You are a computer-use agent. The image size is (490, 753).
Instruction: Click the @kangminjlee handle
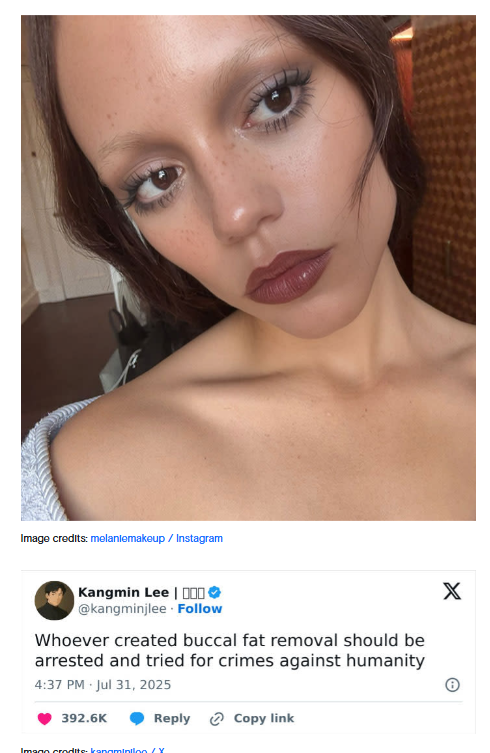tap(122, 609)
